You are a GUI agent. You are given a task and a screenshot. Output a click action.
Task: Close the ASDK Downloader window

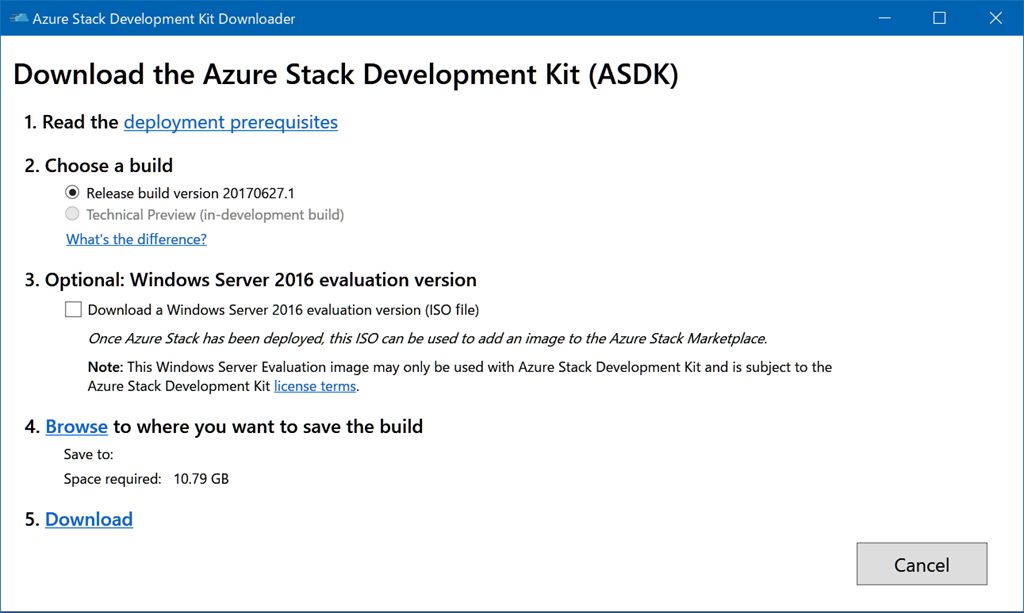click(994, 19)
